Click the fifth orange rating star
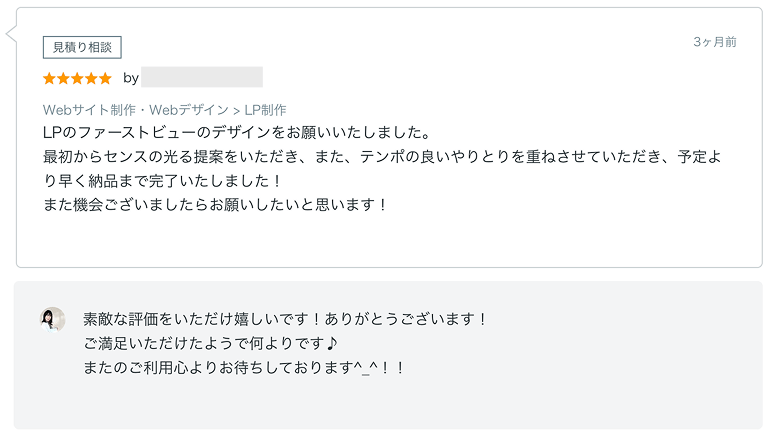Screen dimensions: 769x437 tap(105, 78)
